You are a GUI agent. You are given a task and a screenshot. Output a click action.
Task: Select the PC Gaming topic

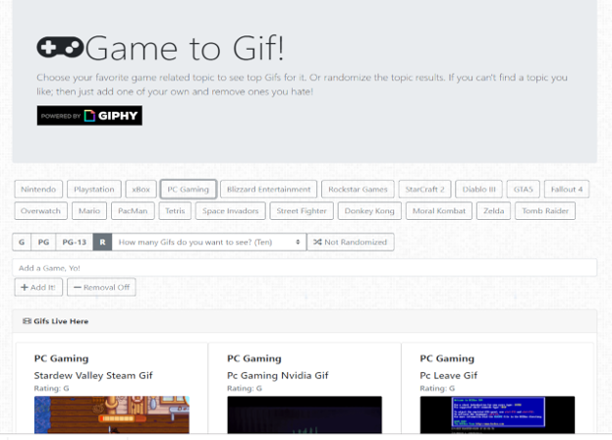pyautogui.click(x=188, y=189)
